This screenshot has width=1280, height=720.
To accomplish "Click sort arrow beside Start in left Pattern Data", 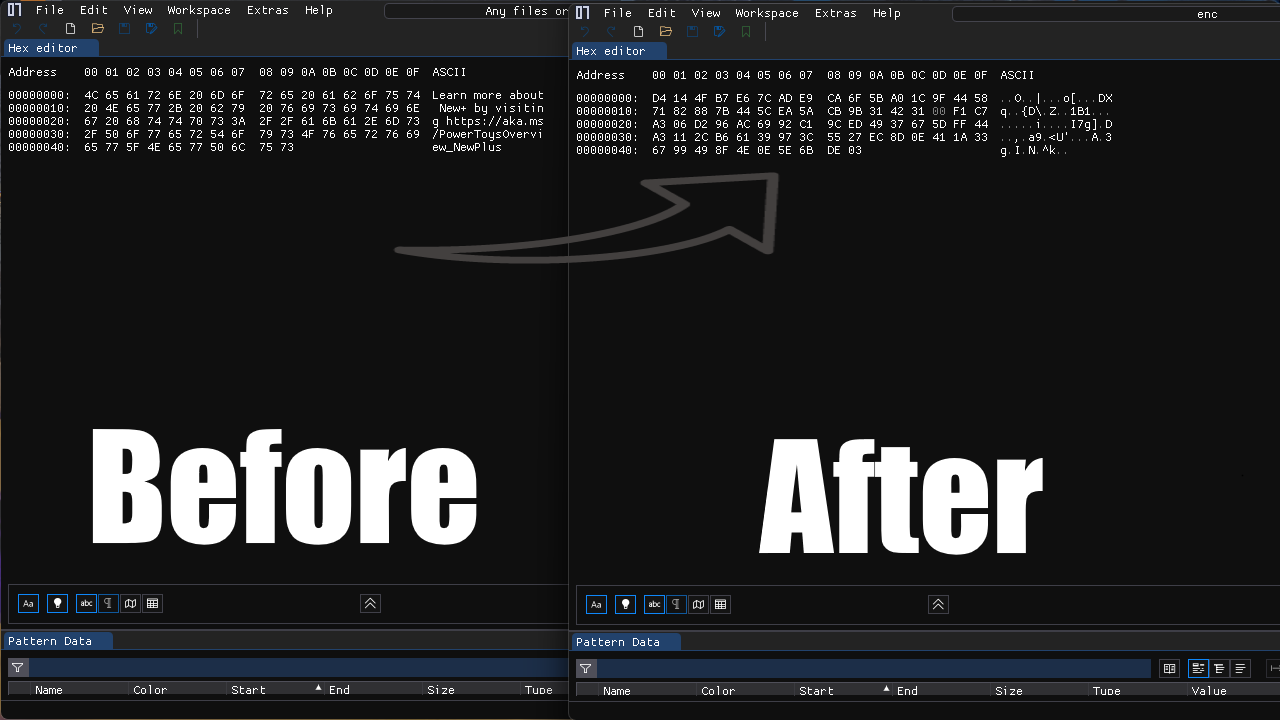I will (x=319, y=688).
